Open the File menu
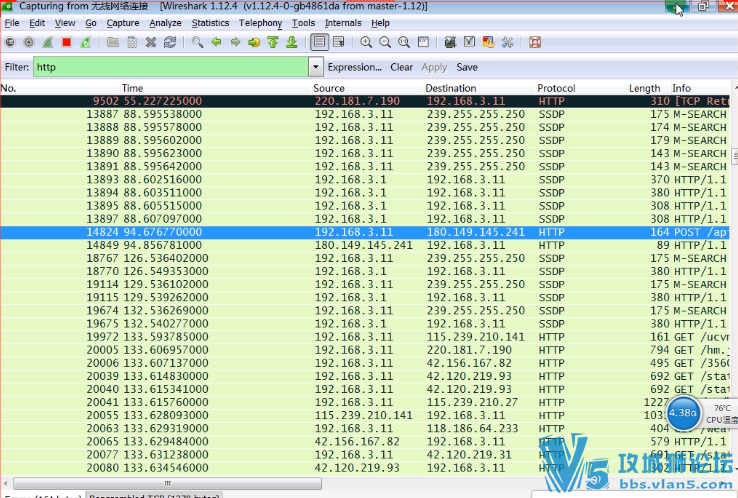Image resolution: width=738 pixels, height=498 pixels. pos(12,23)
